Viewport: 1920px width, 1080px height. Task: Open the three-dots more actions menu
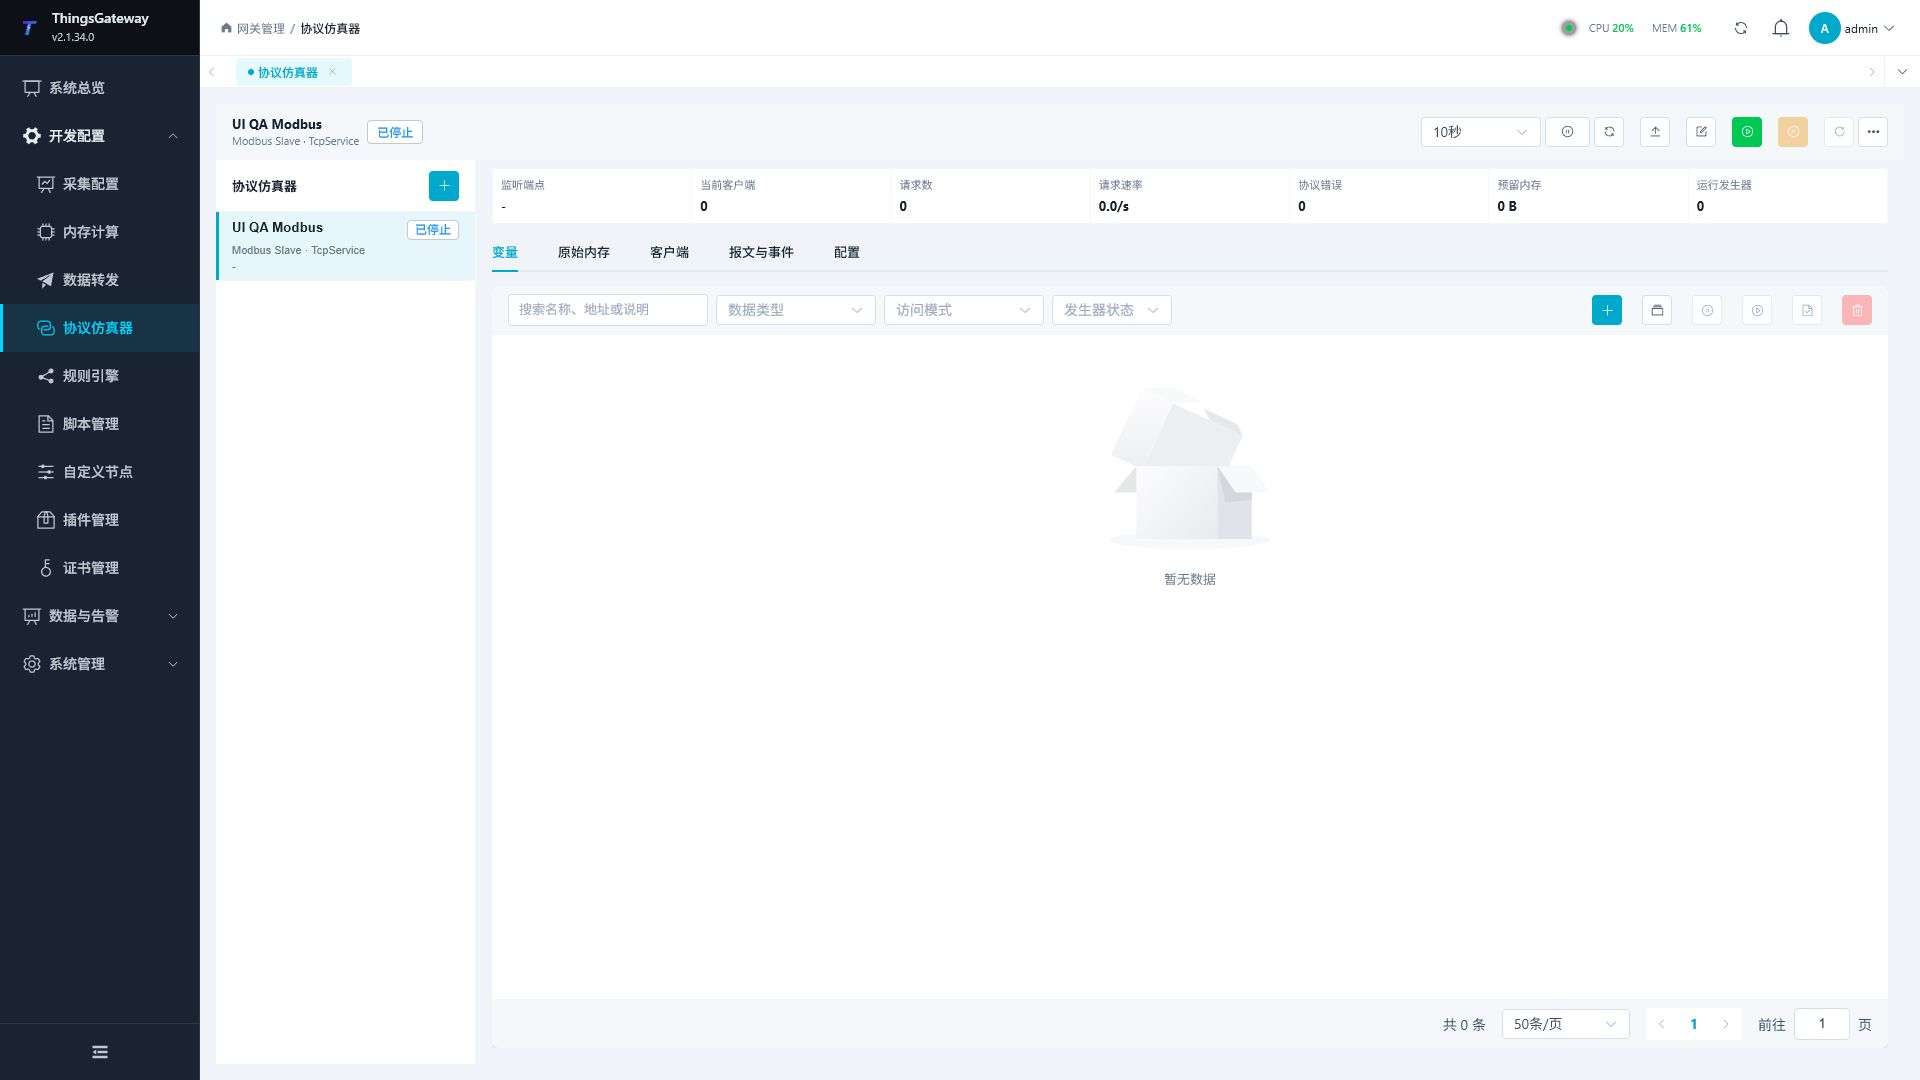1873,132
